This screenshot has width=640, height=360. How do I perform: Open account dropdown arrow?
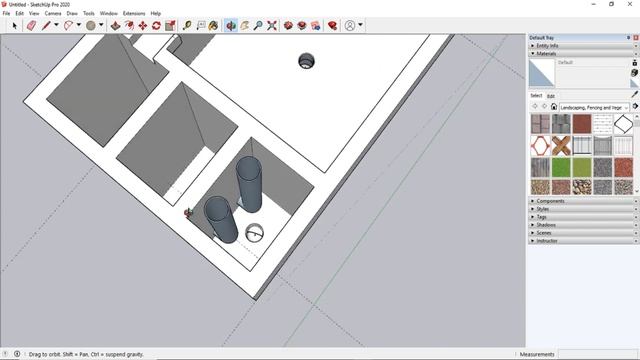(x=360, y=25)
